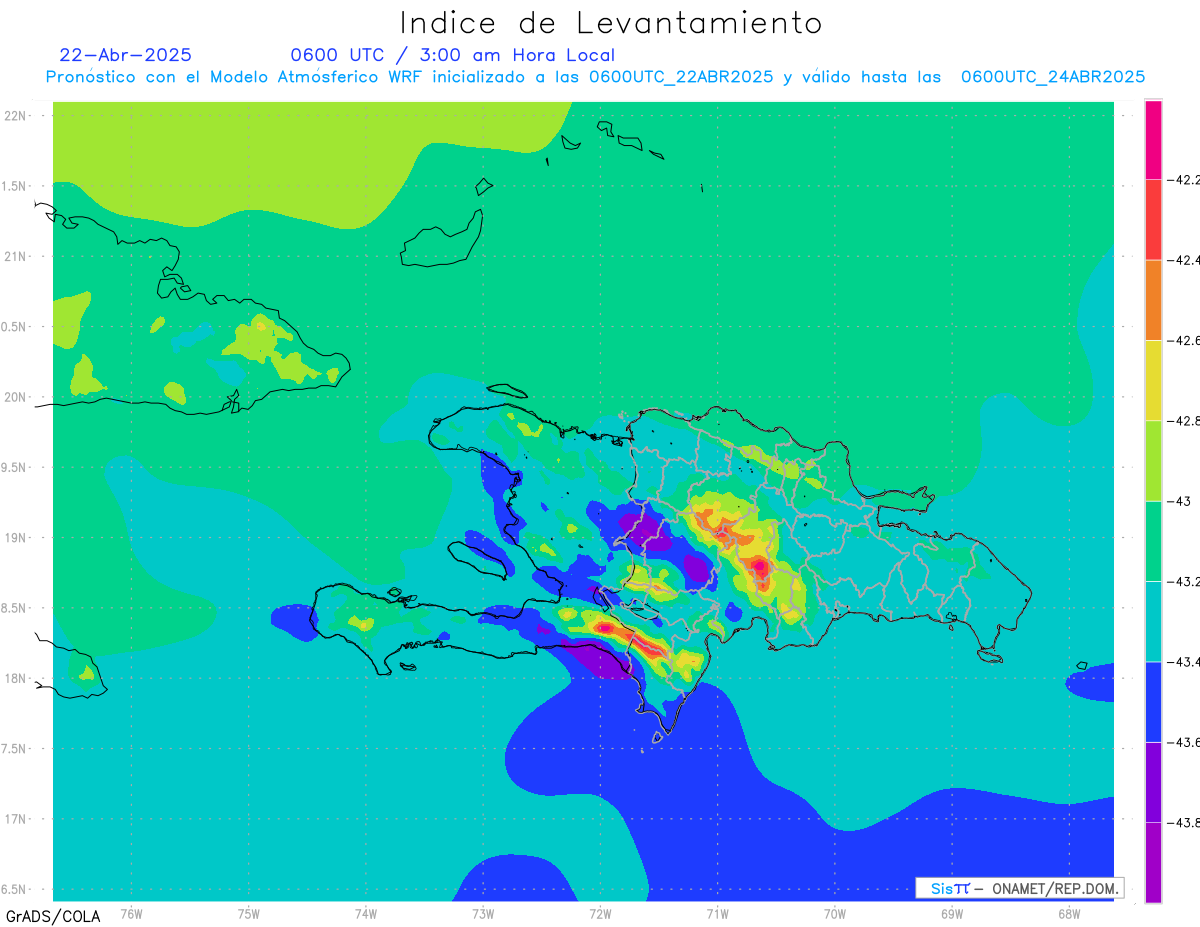This screenshot has height=927, width=1200.
Task: Click the '18N' latitude label
Action: coord(16,678)
